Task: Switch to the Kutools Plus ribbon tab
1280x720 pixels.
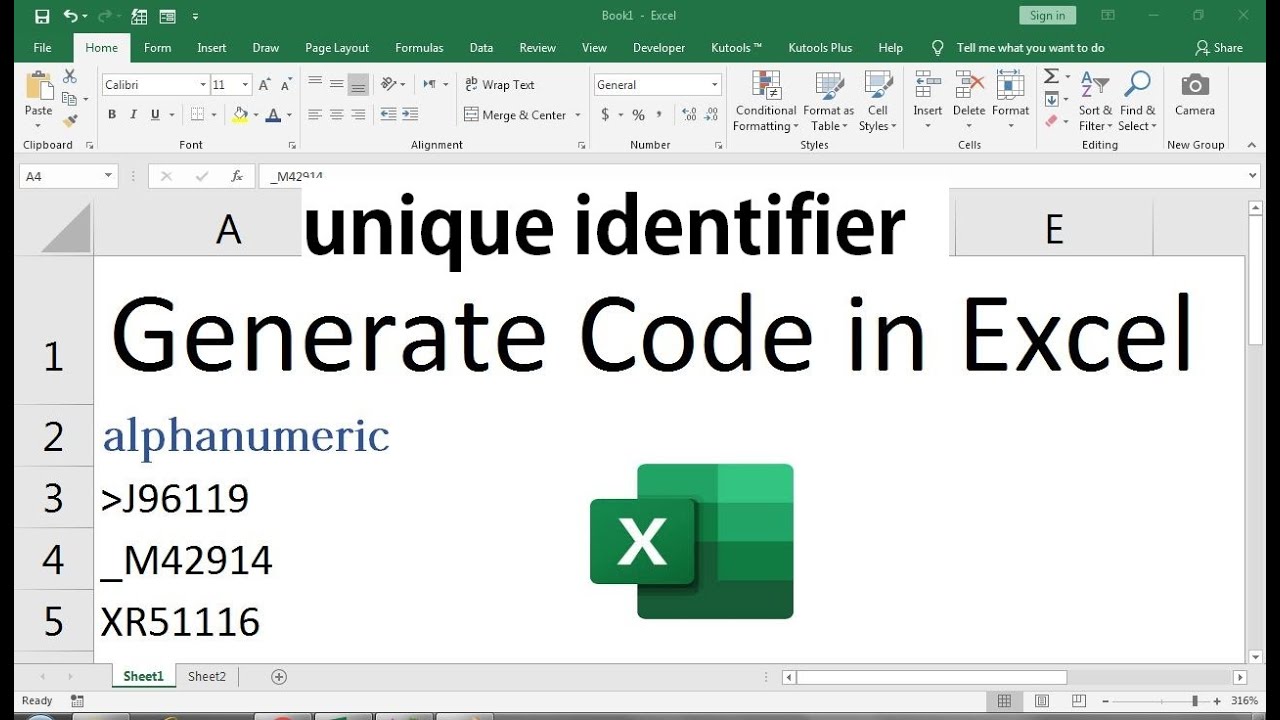Action: 820,47
